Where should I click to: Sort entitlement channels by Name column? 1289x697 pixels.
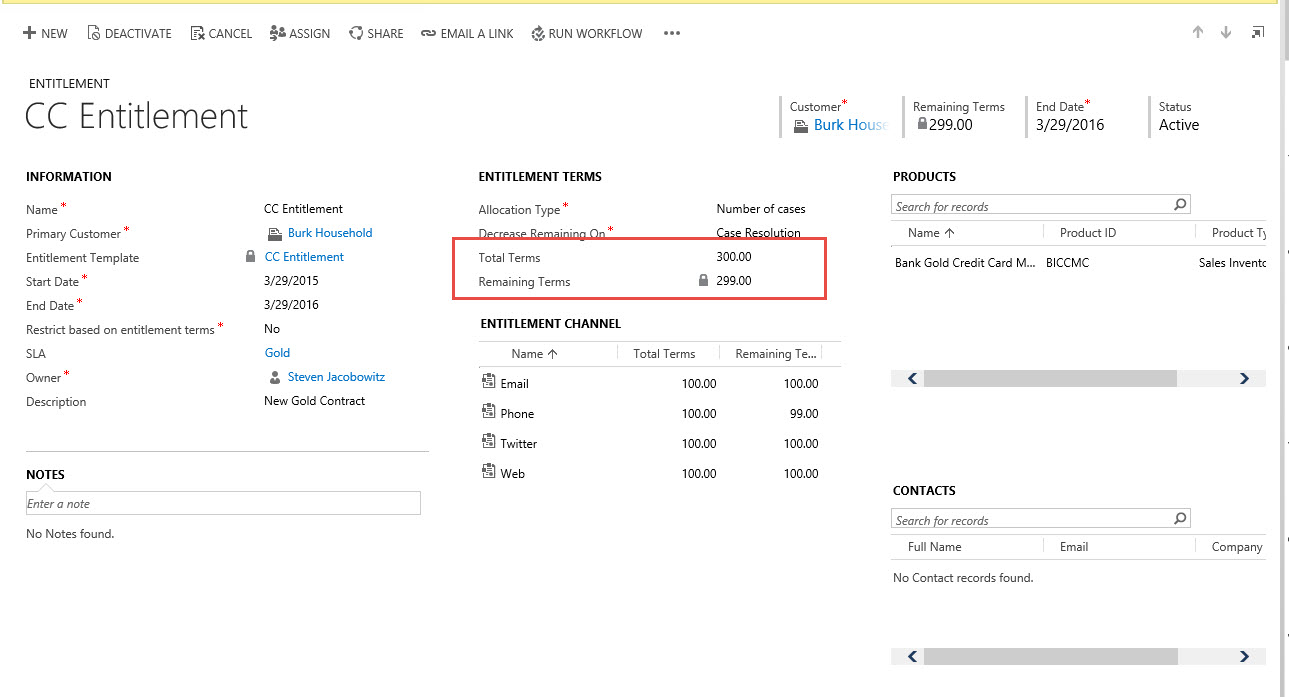point(534,354)
